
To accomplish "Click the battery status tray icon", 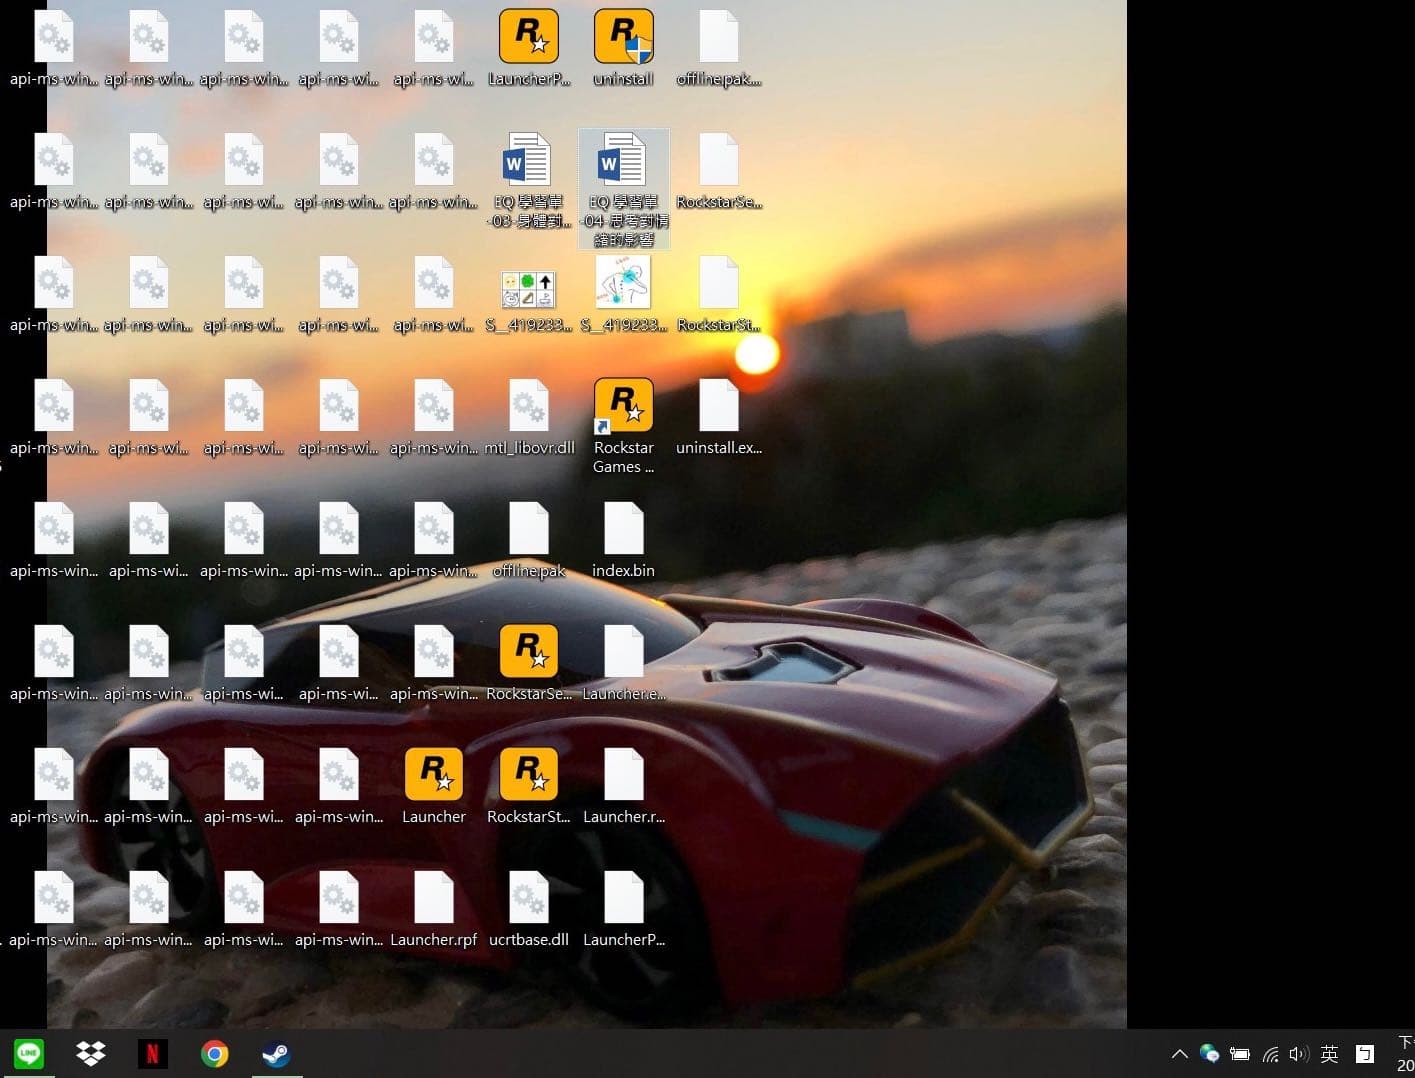I will 1240,1053.
